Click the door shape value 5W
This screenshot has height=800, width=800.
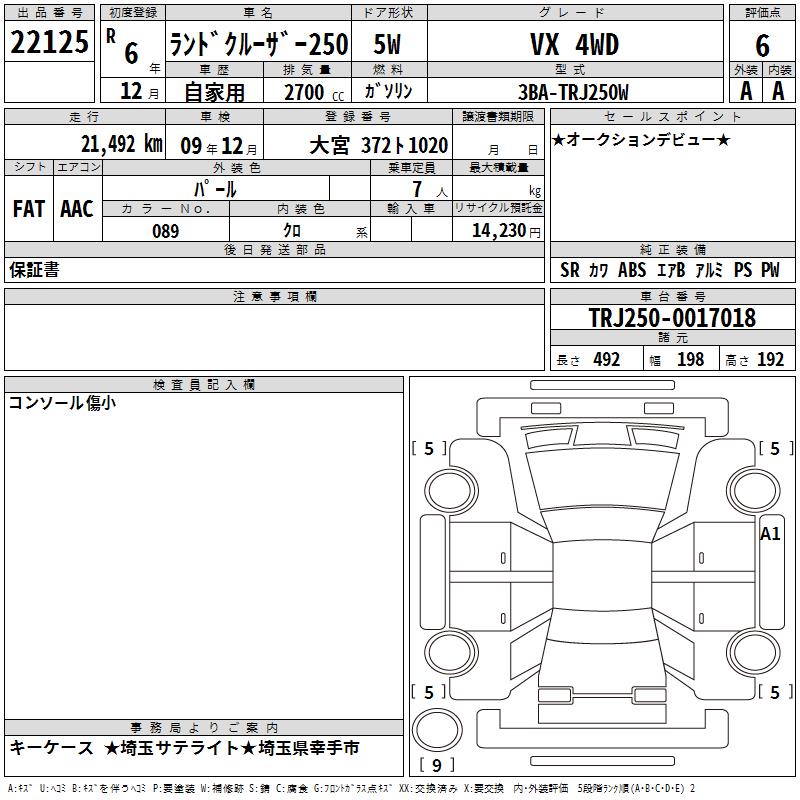coord(387,44)
